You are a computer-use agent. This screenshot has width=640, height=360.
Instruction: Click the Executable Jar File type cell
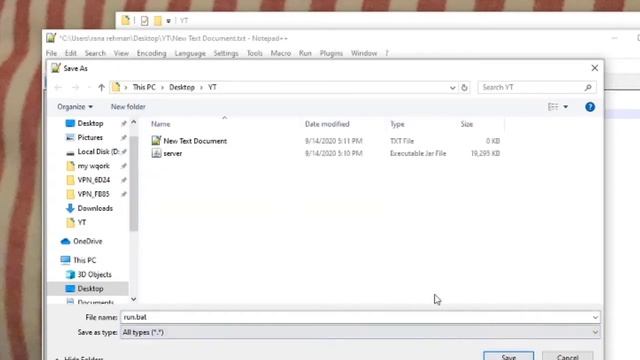pyautogui.click(x=418, y=153)
